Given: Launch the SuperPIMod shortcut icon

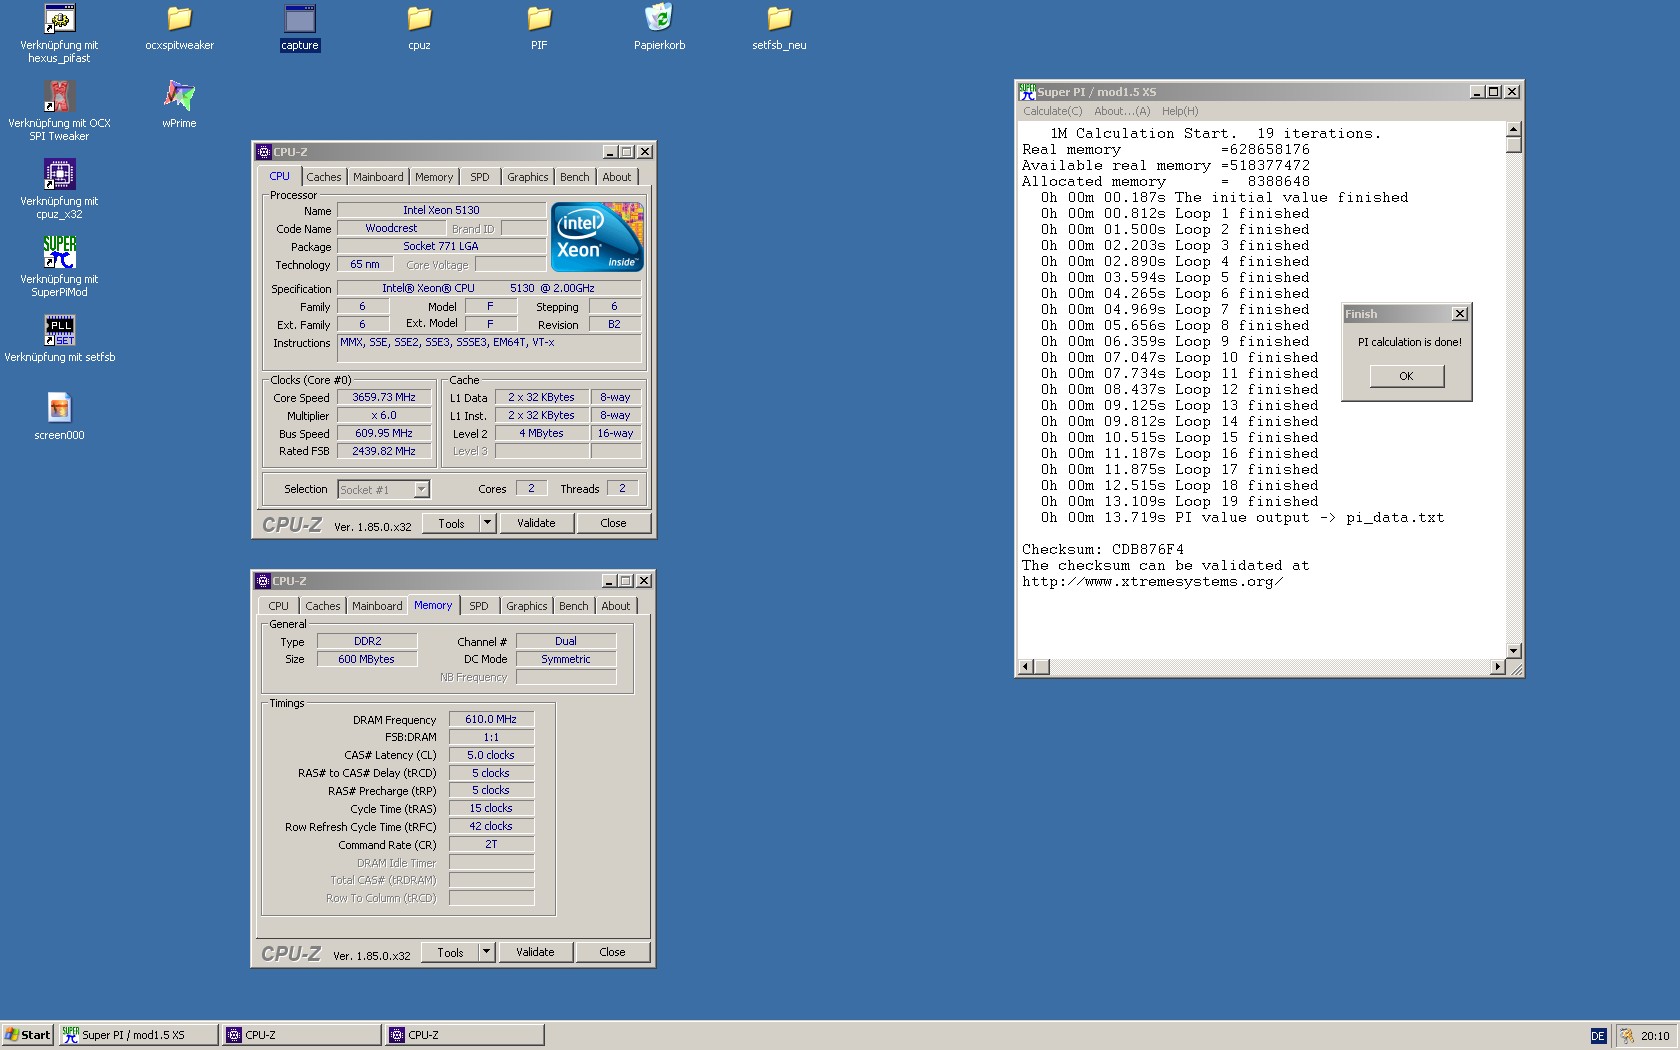Looking at the screenshot, I should tap(59, 252).
